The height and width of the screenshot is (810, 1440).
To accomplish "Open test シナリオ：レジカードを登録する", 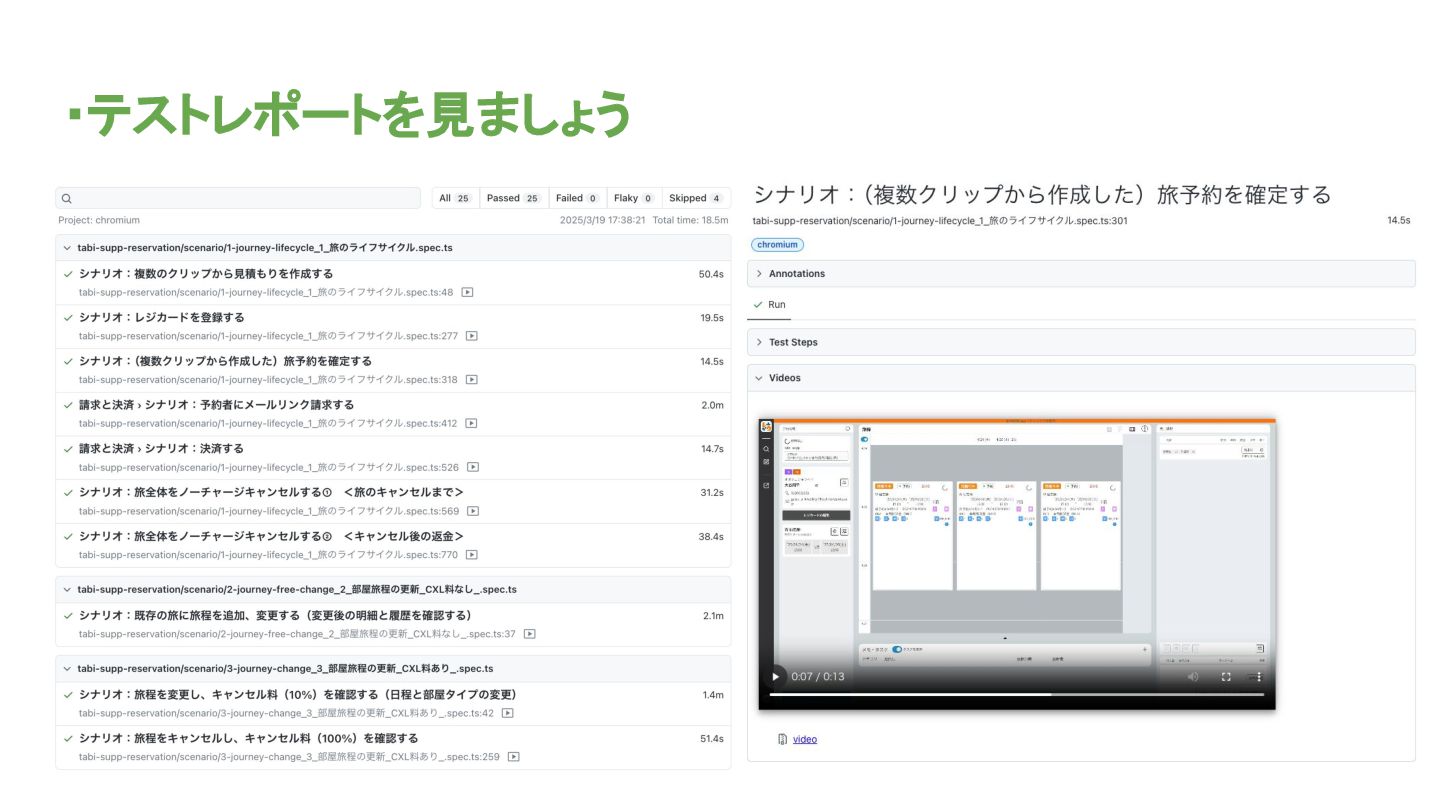I will pos(162,318).
